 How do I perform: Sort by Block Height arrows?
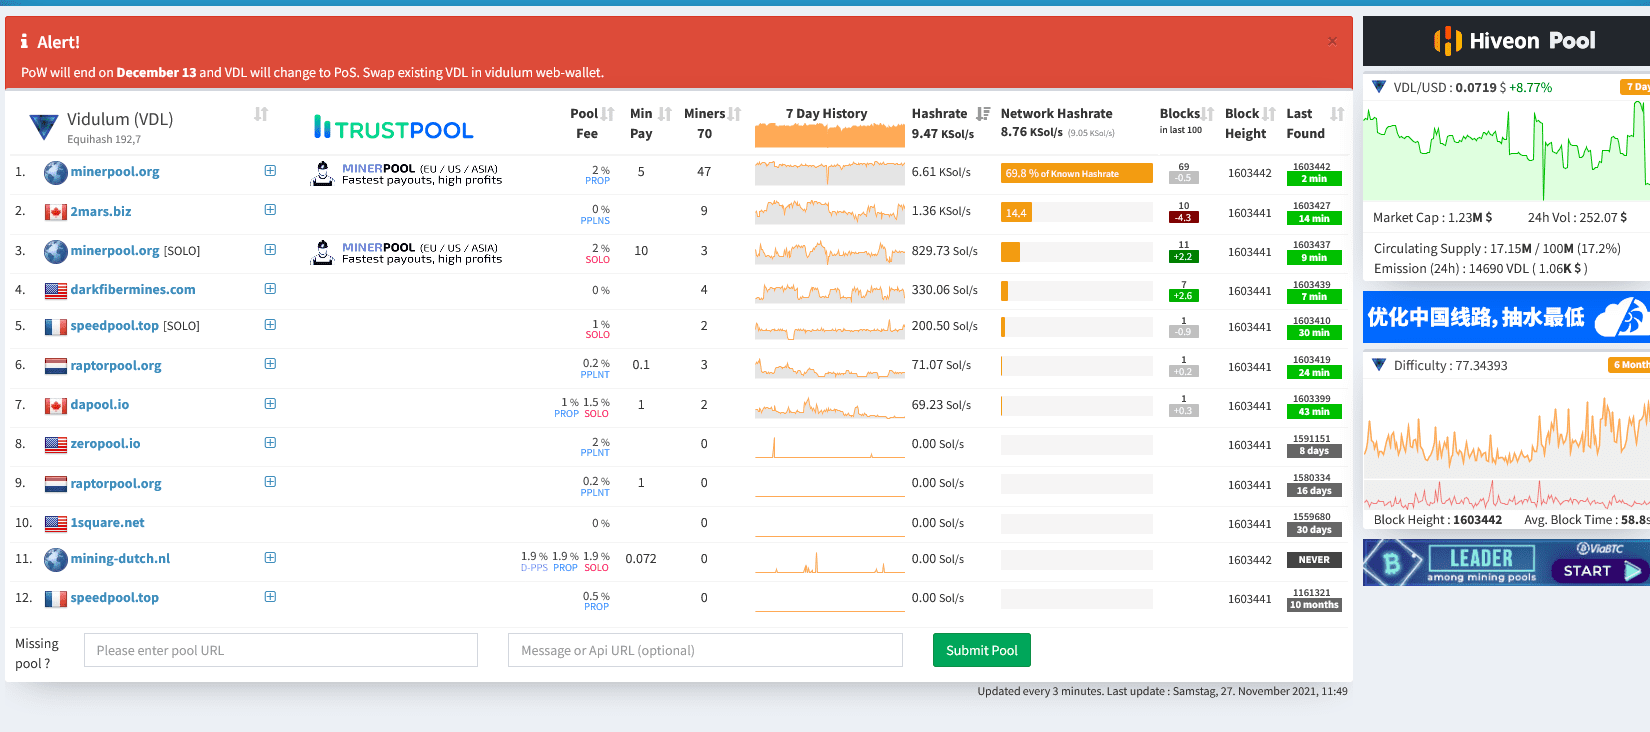1269,114
